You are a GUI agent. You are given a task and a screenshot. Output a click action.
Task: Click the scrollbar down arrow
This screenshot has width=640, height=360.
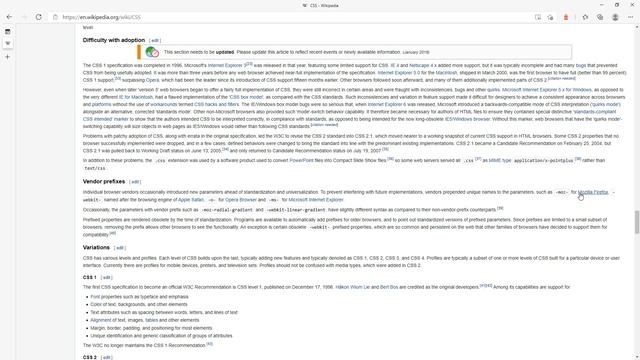pyautogui.click(x=637, y=357)
